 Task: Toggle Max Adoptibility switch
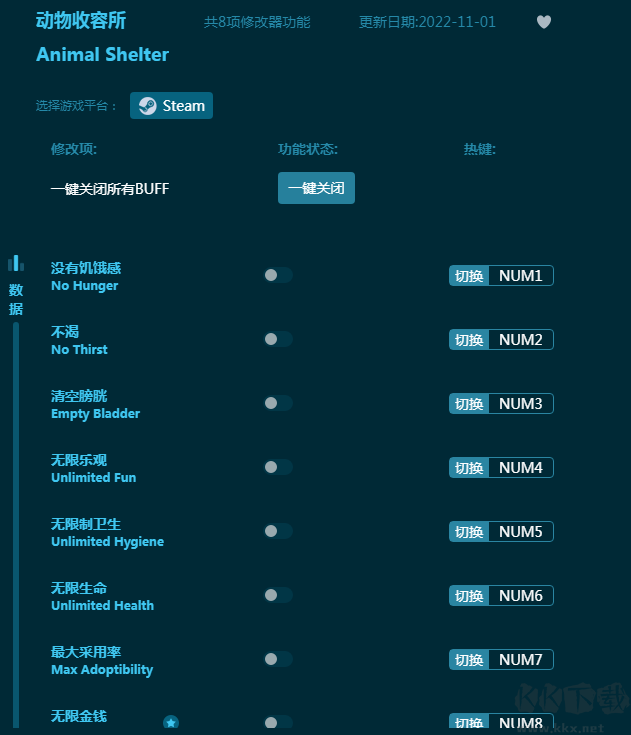(x=278, y=659)
